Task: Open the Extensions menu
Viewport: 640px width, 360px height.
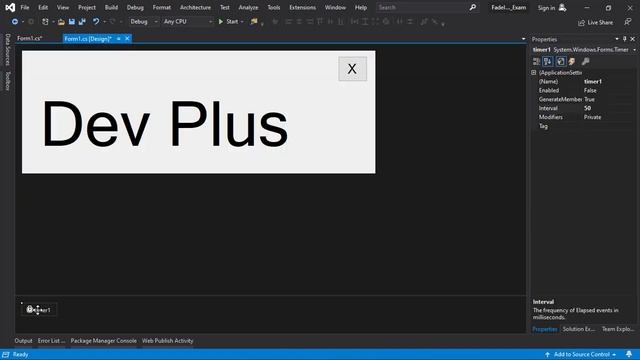Action: 302,7
